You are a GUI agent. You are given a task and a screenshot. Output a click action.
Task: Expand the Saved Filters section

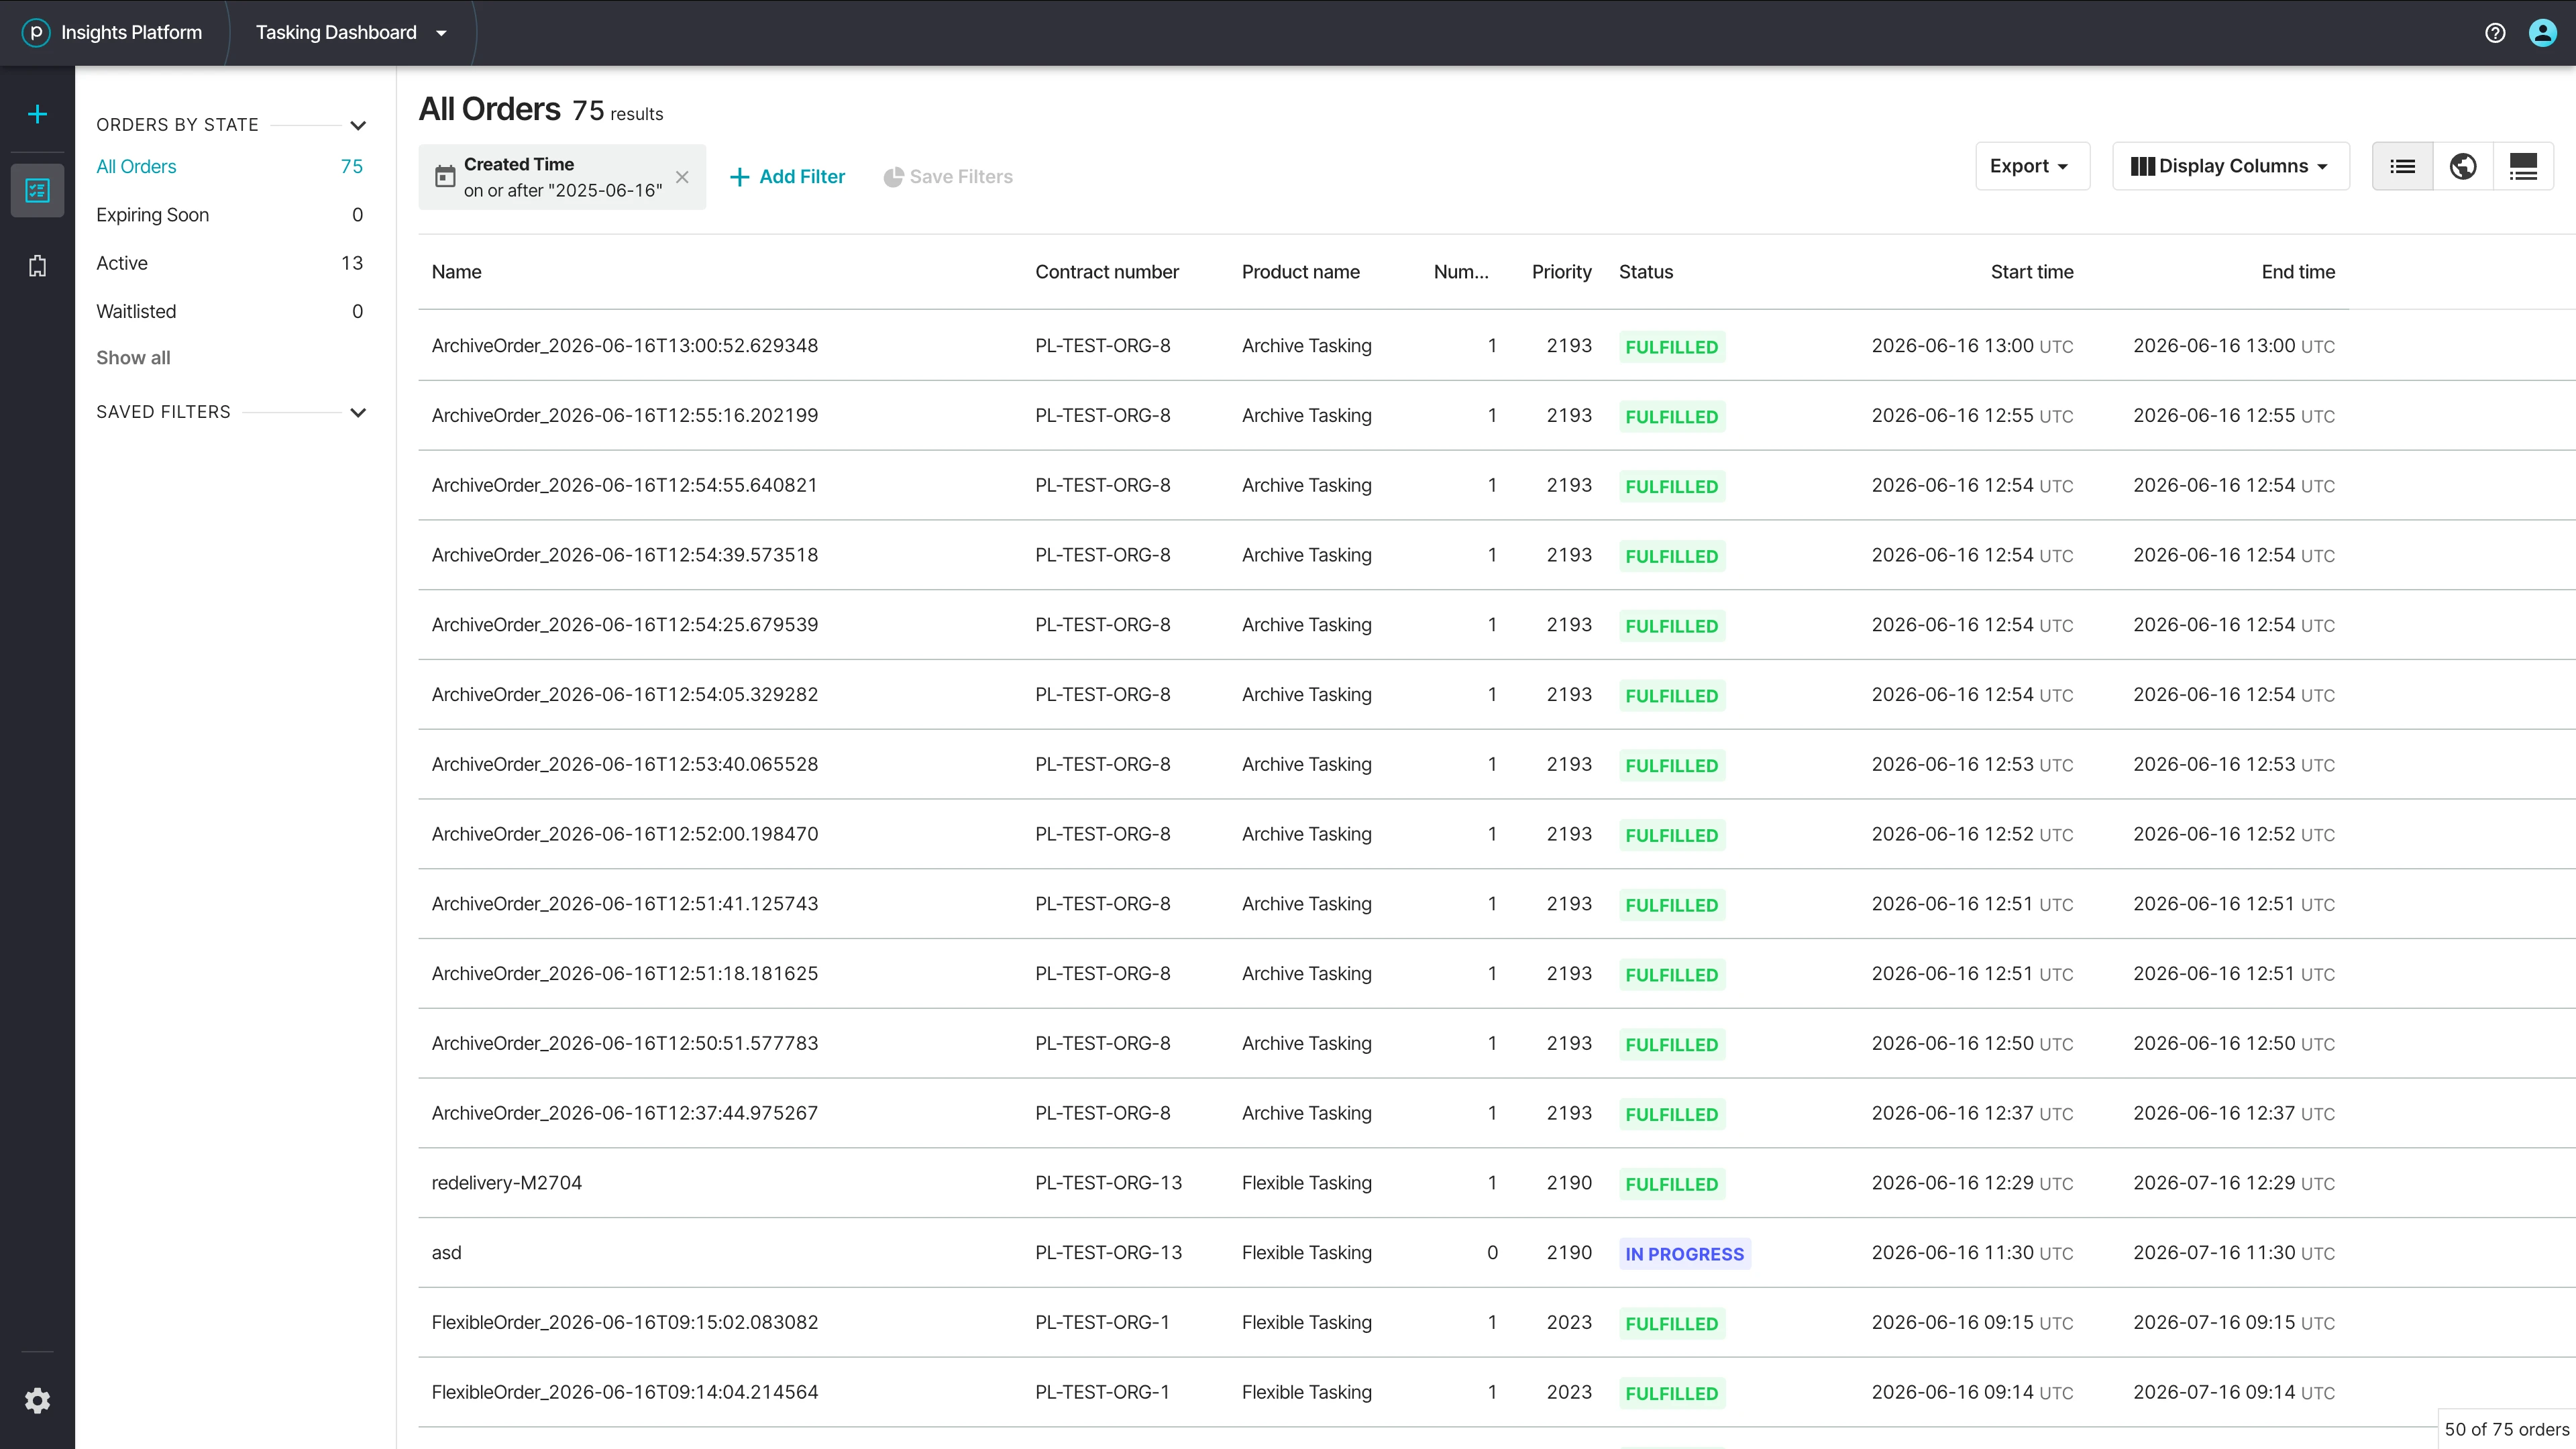[x=358, y=412]
